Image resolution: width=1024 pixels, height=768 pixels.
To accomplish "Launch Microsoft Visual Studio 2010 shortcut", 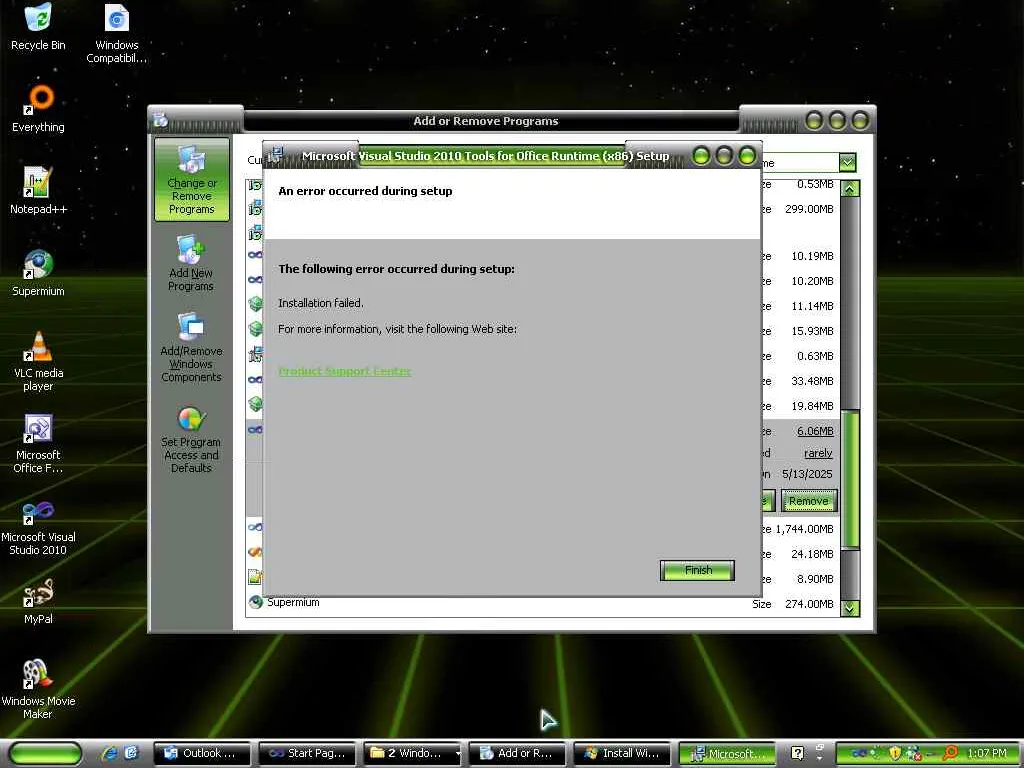I will [39, 526].
